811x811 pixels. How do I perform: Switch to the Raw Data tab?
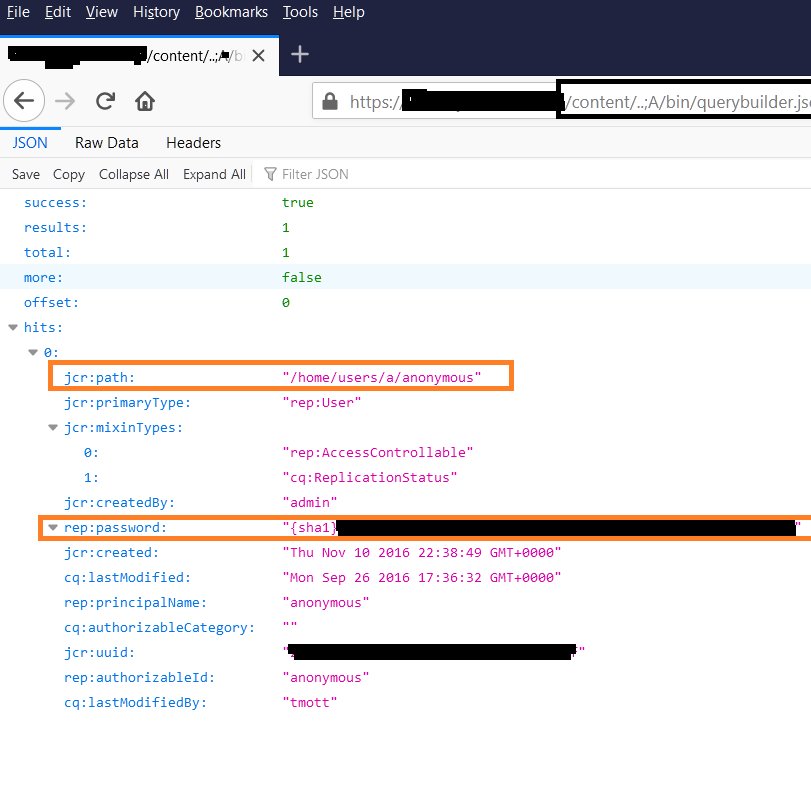point(107,143)
